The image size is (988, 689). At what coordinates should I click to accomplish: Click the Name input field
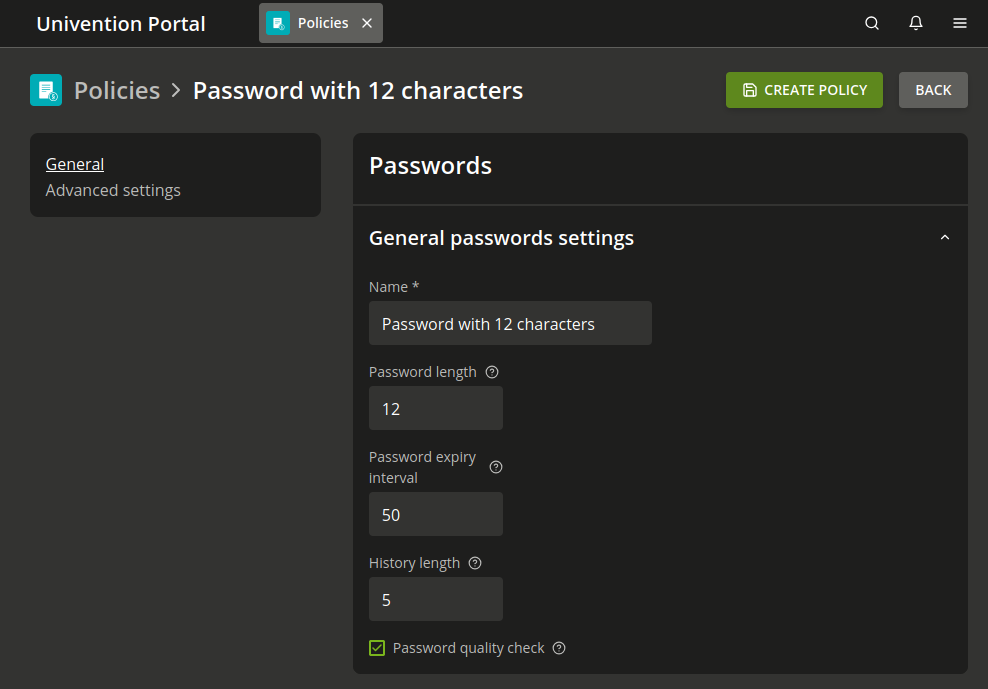[x=510, y=324]
